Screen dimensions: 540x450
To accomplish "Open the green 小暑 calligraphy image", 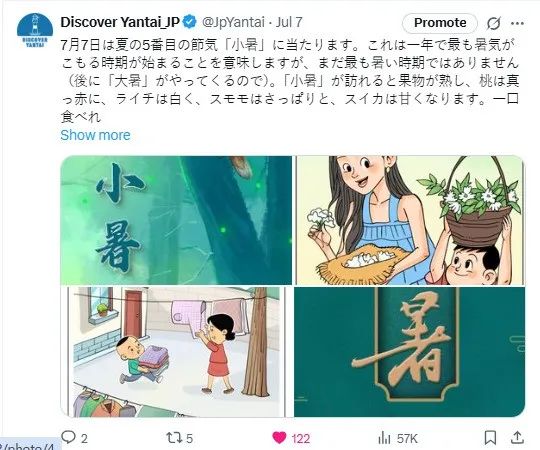I will pos(176,220).
